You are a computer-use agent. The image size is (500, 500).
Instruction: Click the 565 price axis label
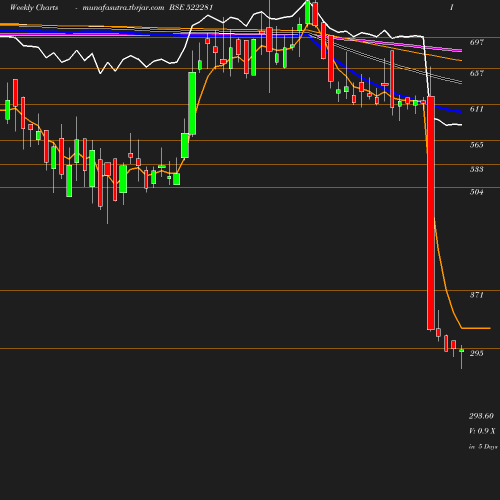pos(477,145)
